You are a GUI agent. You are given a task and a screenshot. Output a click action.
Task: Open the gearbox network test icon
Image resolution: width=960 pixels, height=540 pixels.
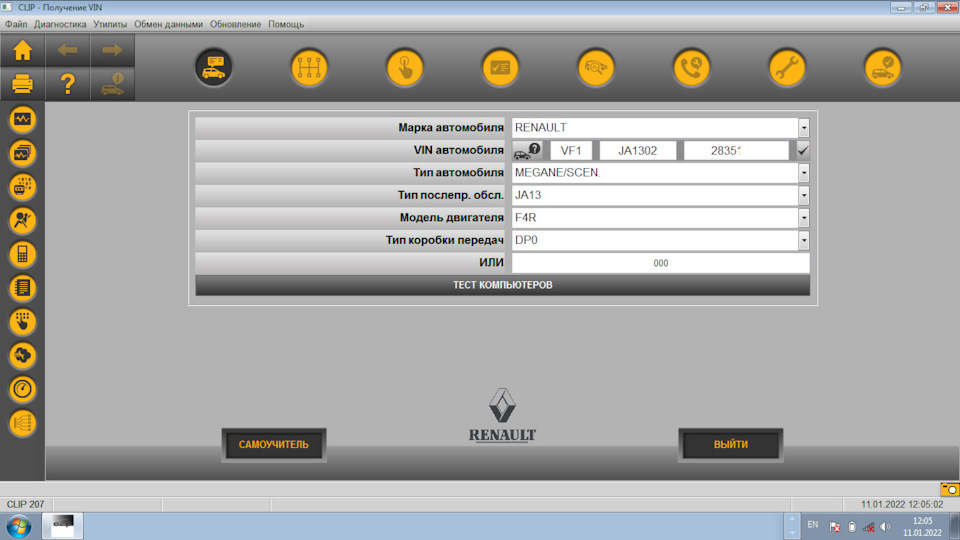(x=309, y=67)
